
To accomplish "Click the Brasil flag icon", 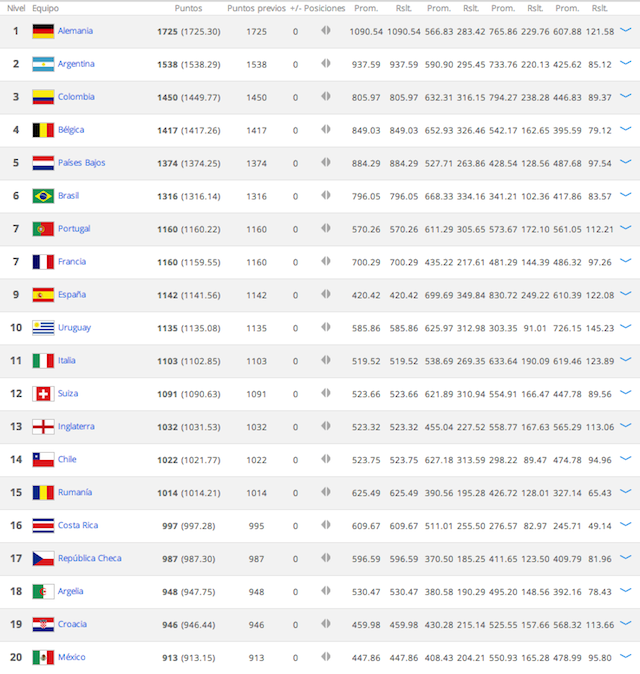I will 43,196.
